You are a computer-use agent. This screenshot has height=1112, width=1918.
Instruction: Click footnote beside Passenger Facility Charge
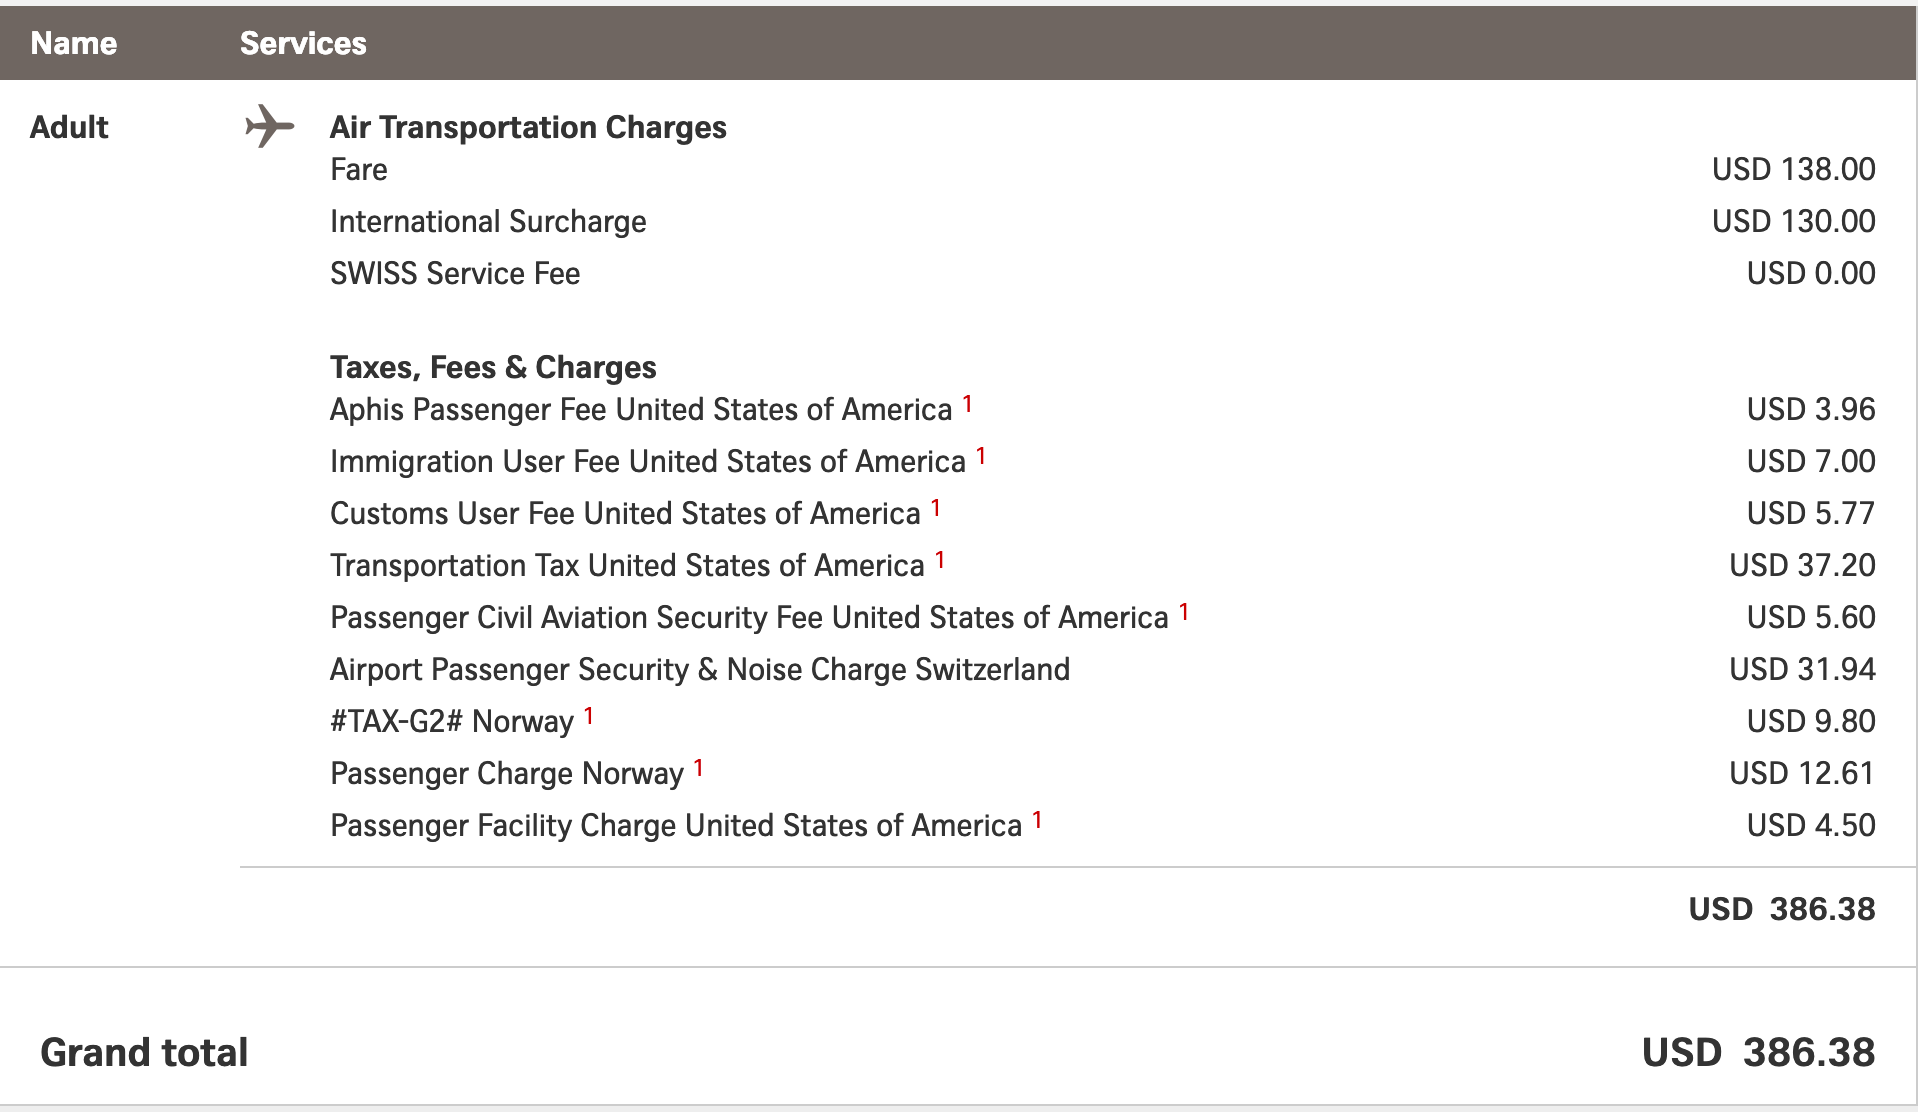click(x=1037, y=820)
